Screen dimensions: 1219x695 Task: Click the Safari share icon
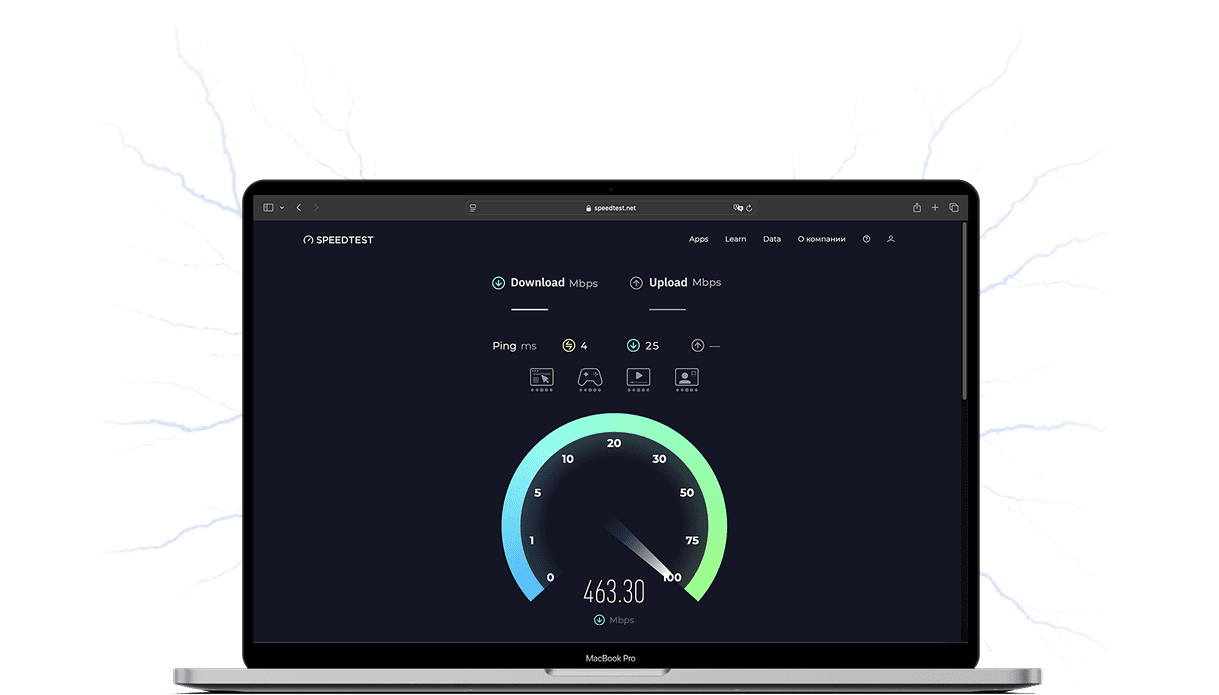tap(916, 208)
